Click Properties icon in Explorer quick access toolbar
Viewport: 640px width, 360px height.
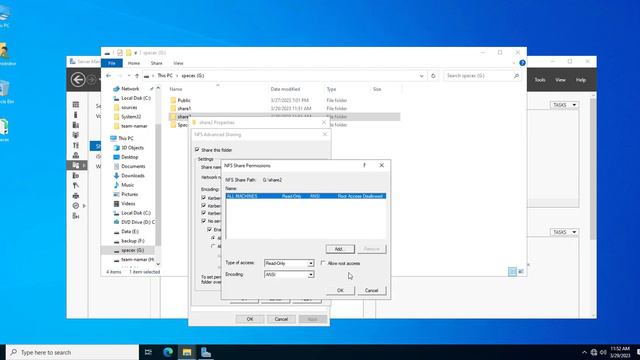120,53
